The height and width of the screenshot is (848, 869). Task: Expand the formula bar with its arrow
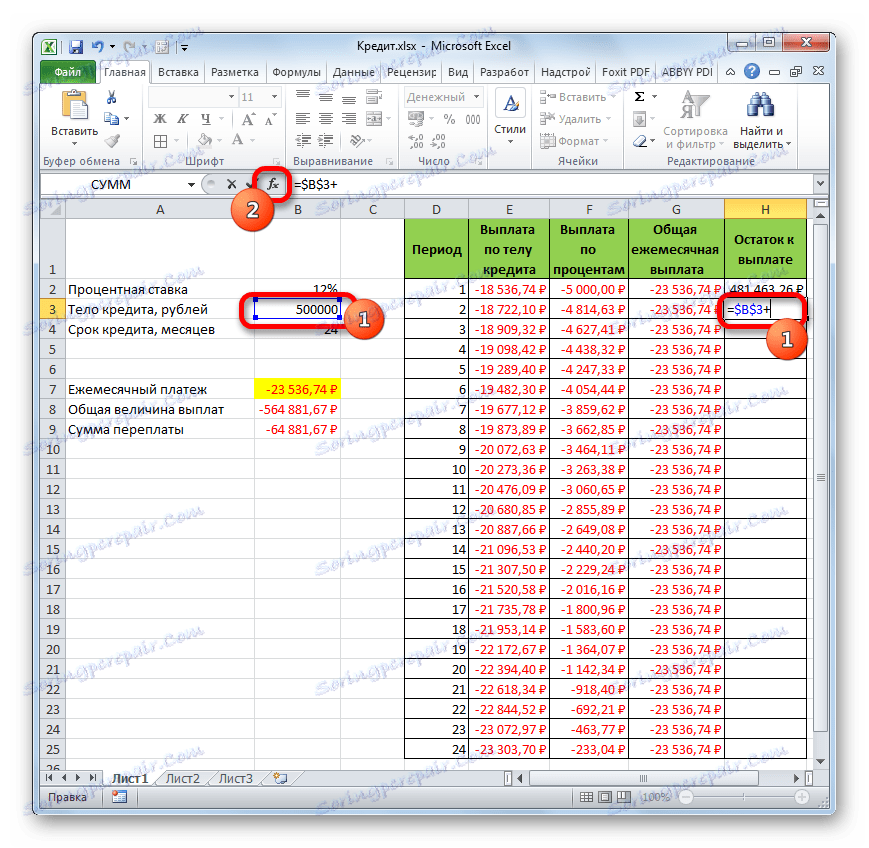pos(821,183)
